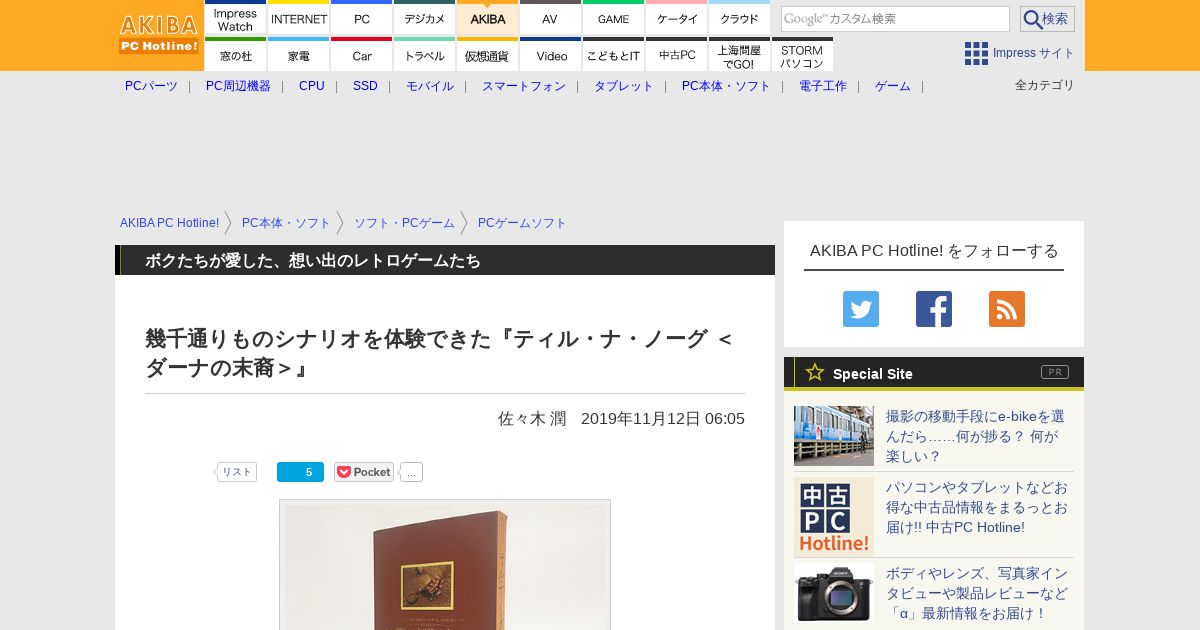This screenshot has height=630, width=1200.
Task: Open the Twitter follow icon
Action: click(861, 309)
